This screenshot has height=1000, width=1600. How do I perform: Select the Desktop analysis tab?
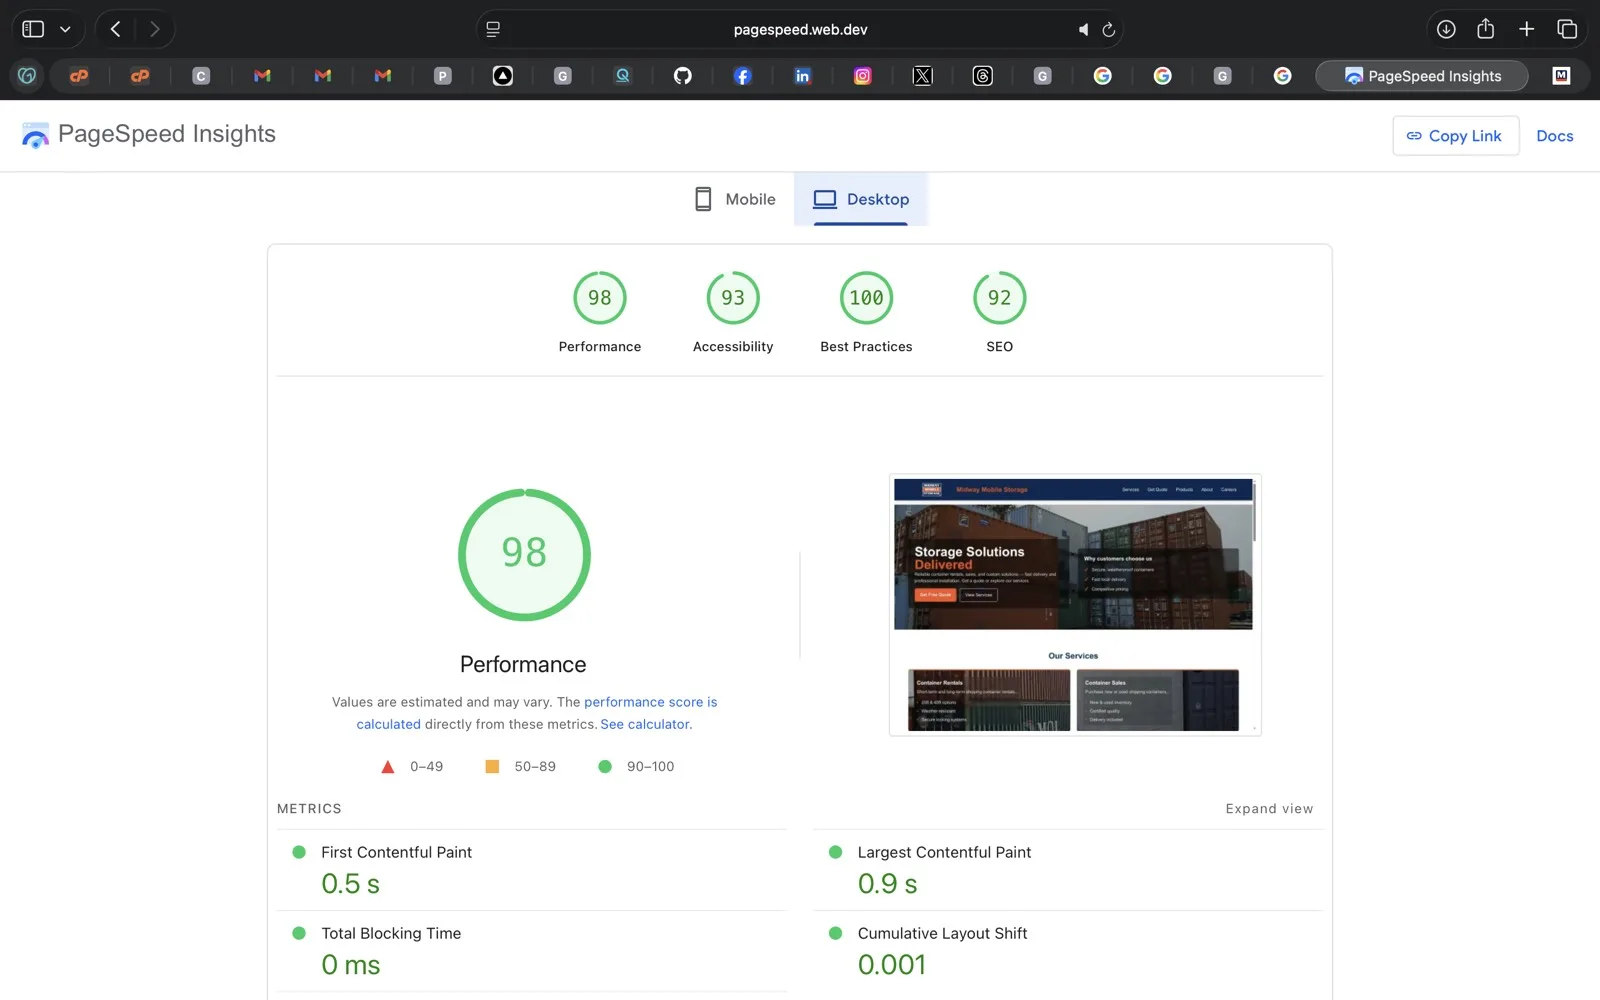click(x=861, y=199)
